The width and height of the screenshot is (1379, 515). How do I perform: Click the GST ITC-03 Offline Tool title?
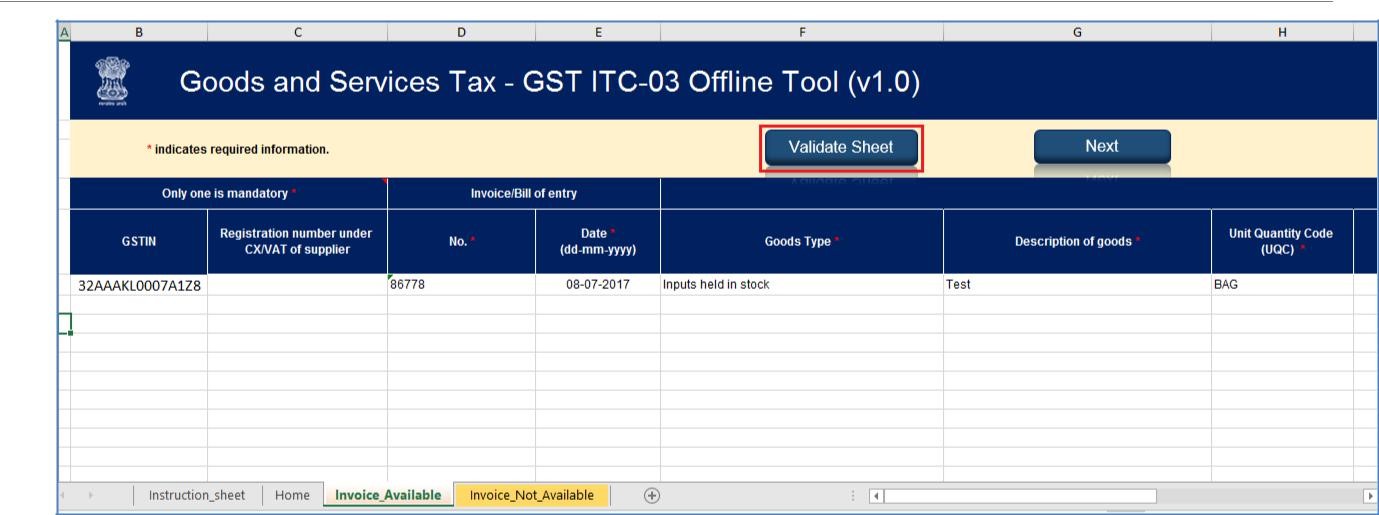coord(550,81)
